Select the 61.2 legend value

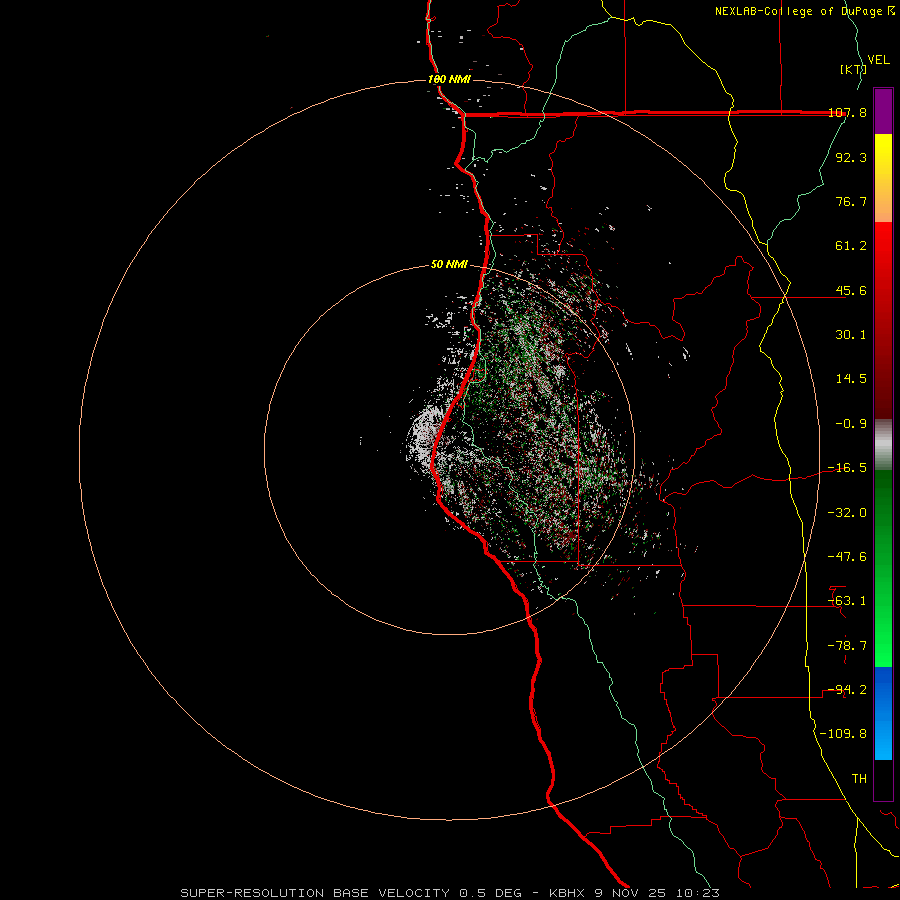851,246
